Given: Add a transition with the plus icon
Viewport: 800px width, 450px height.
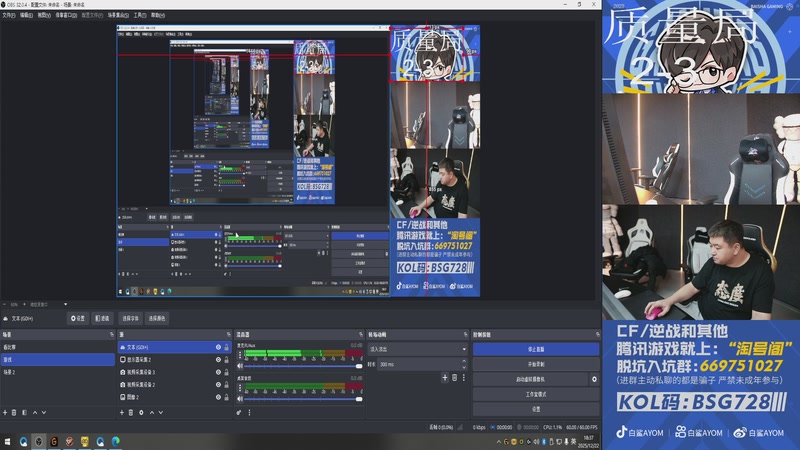Looking at the screenshot, I should [x=444, y=378].
